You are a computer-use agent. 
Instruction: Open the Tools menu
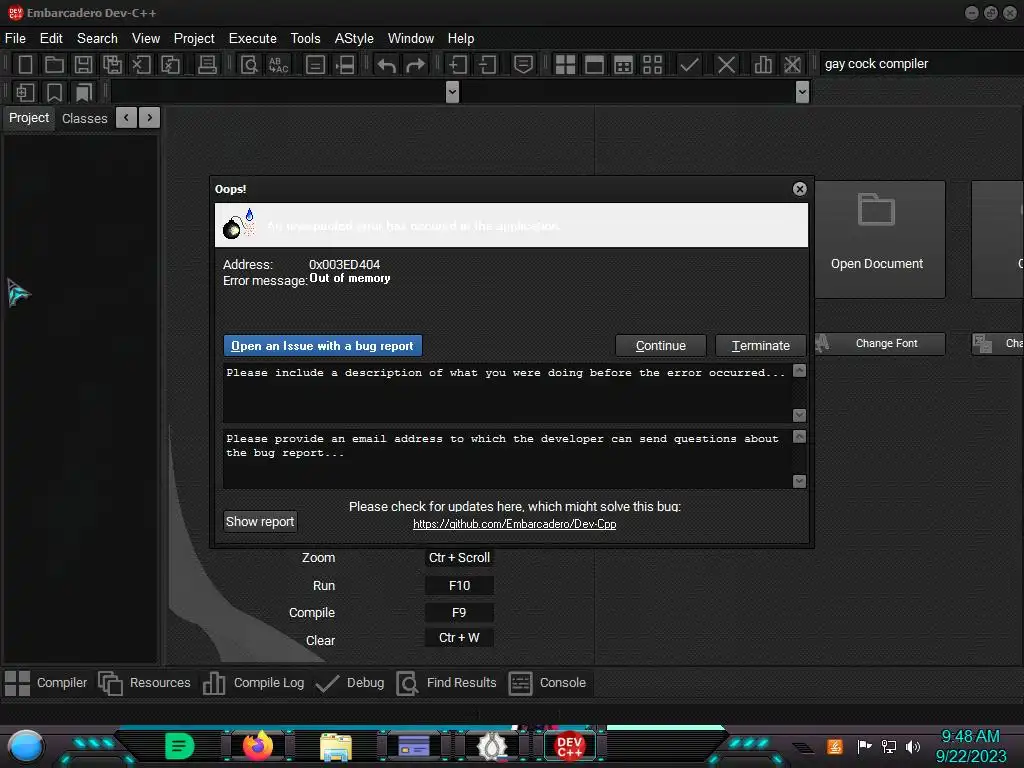click(306, 39)
